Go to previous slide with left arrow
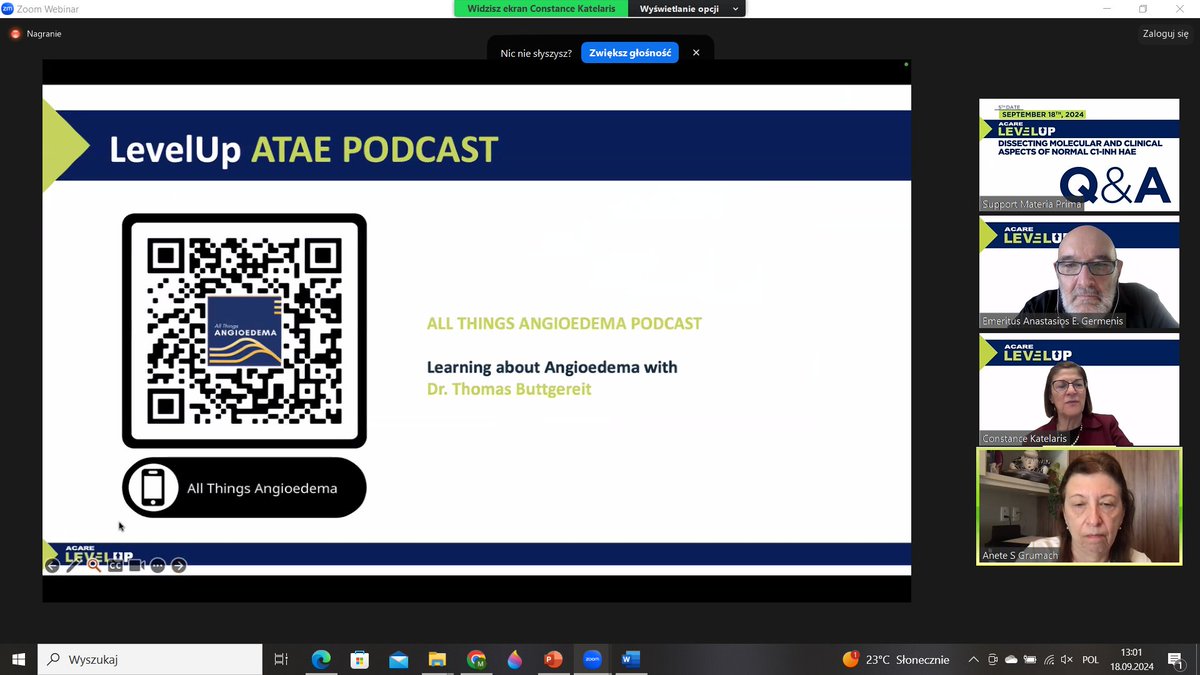Screen dimensions: 1200x675 pyautogui.click(x=52, y=566)
